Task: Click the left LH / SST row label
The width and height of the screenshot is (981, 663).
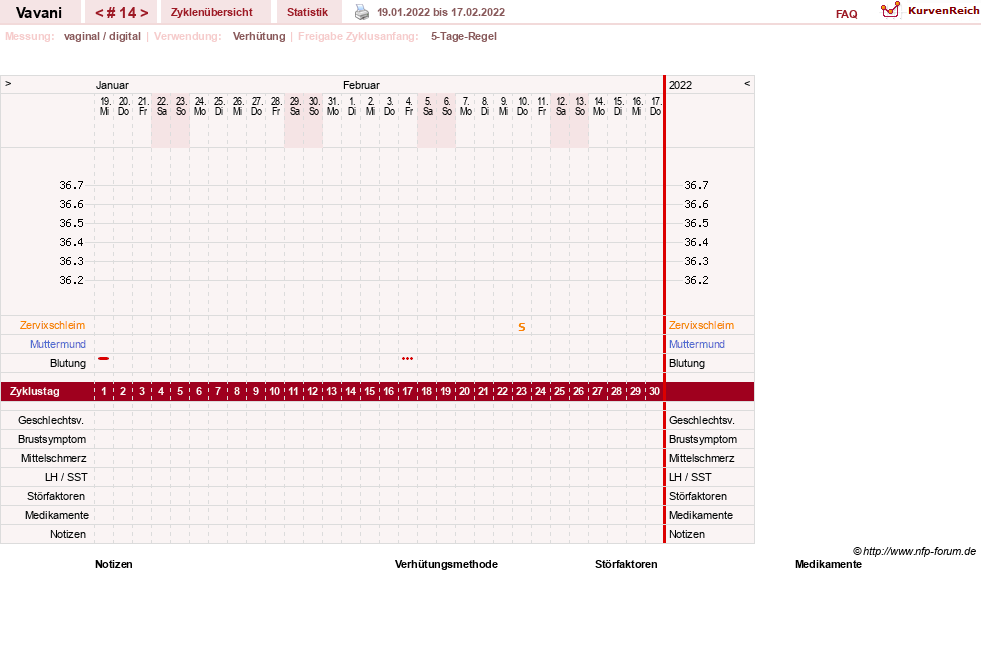Action: coord(66,477)
